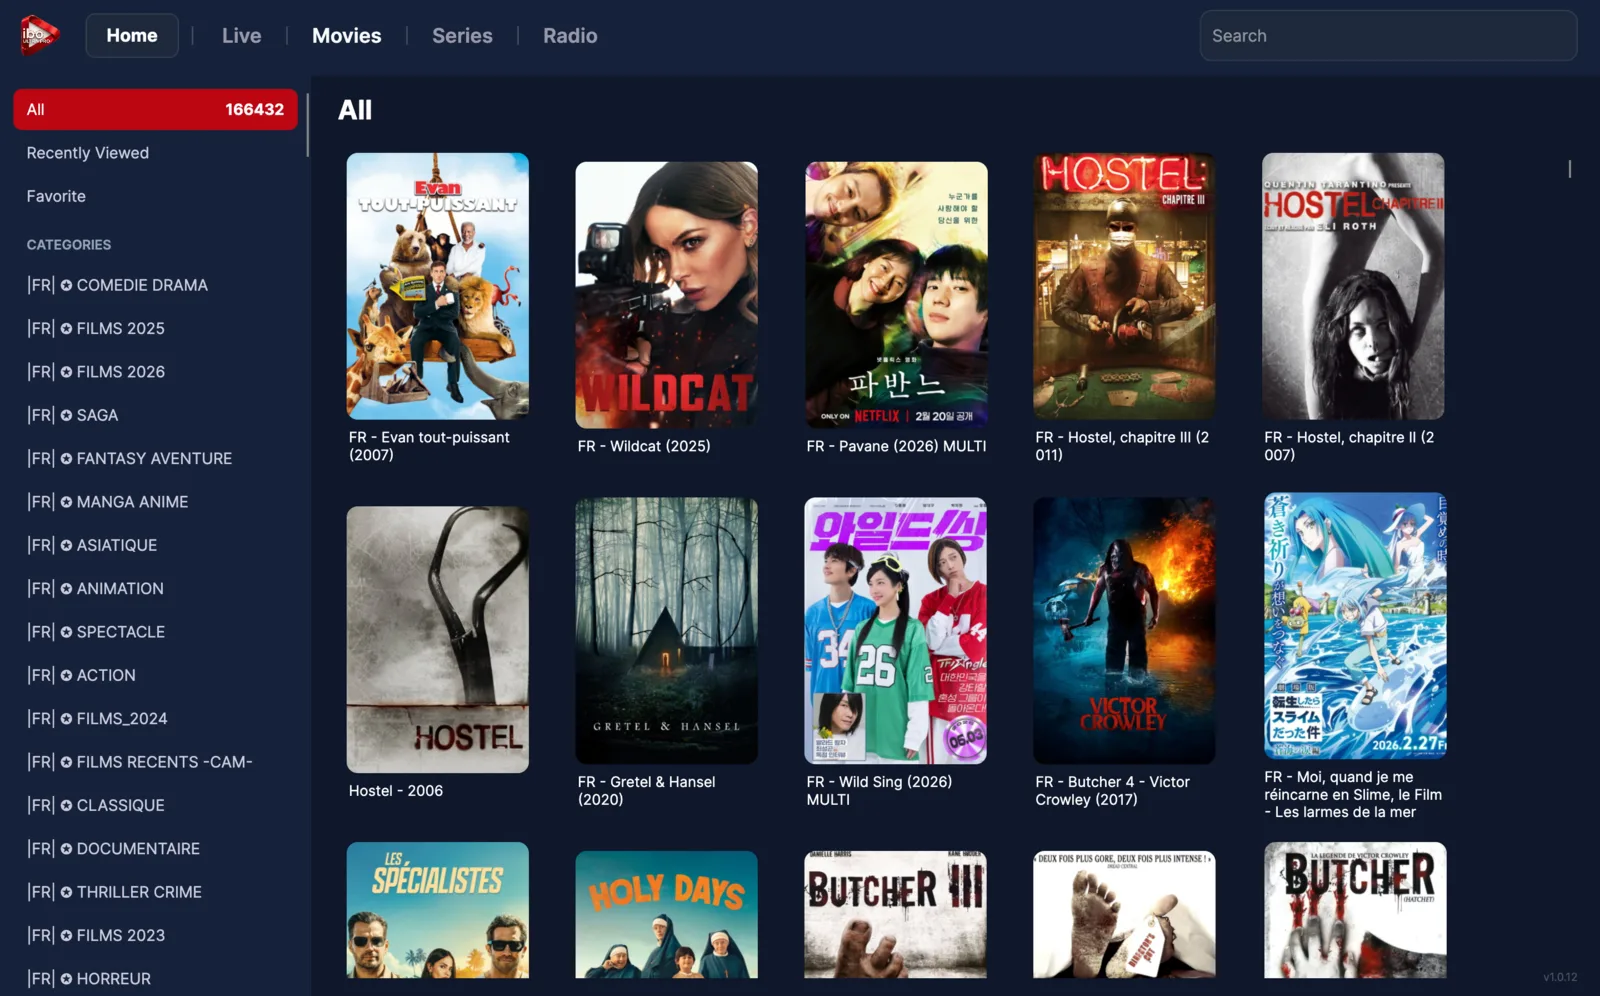Open Hostel chapitre II poster
Screen dimensions: 1600x996
(x=1353, y=286)
